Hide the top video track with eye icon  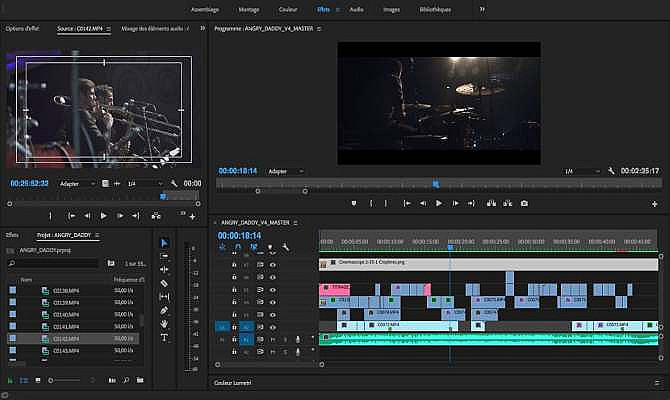pyautogui.click(x=272, y=264)
